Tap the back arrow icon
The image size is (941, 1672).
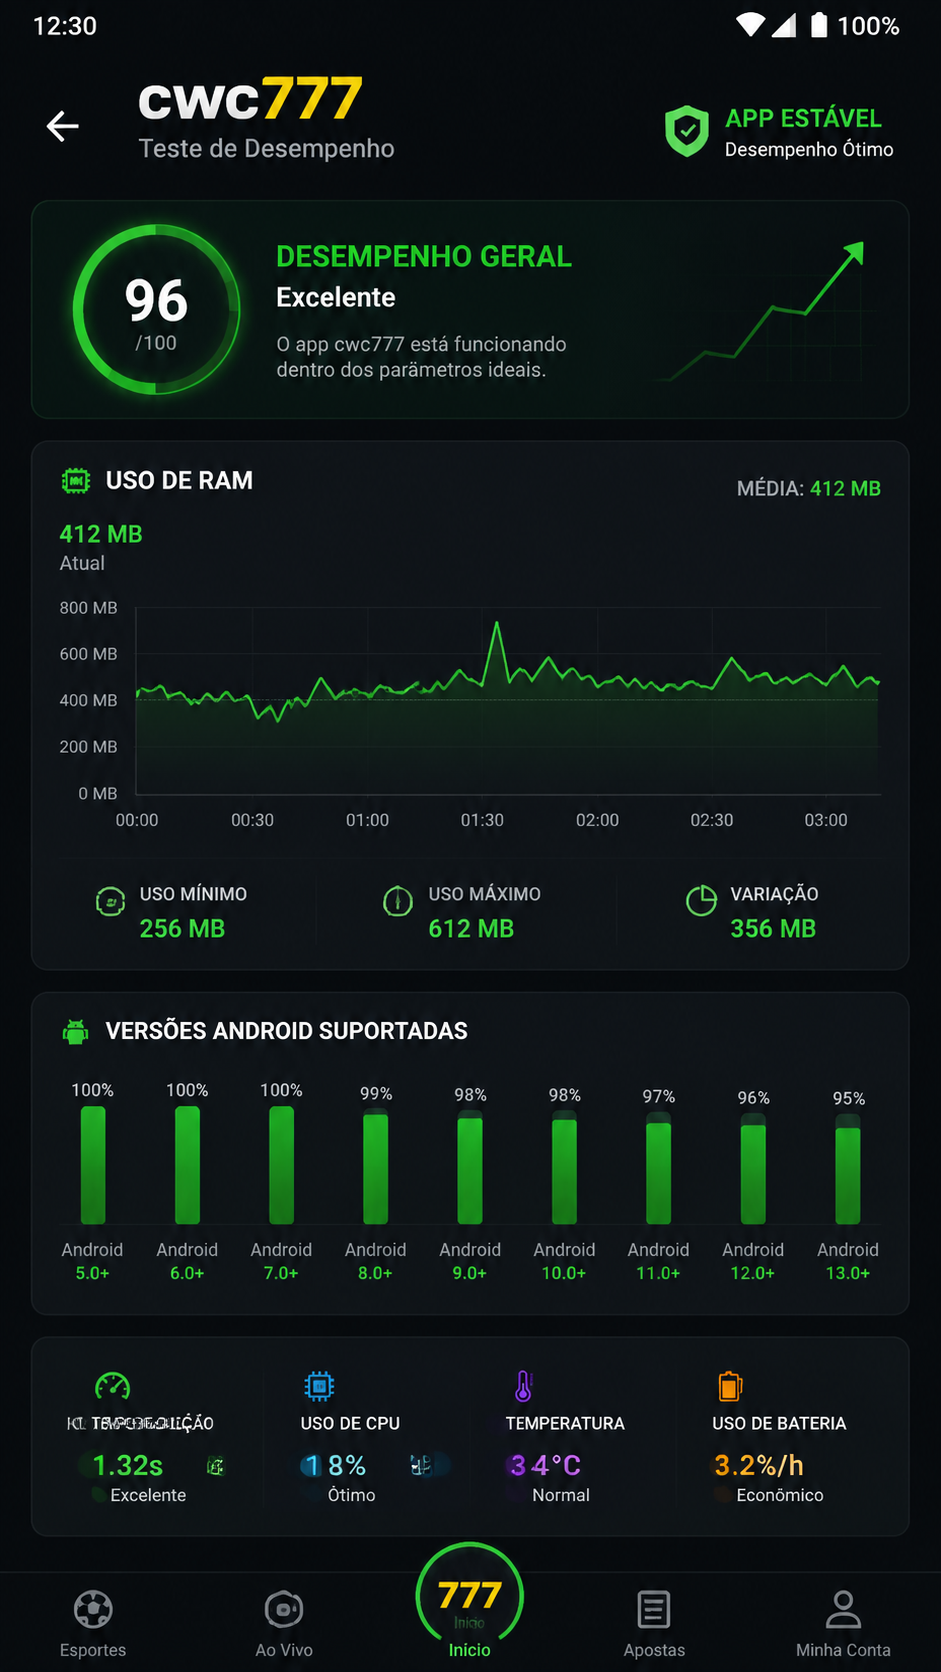[x=63, y=126]
